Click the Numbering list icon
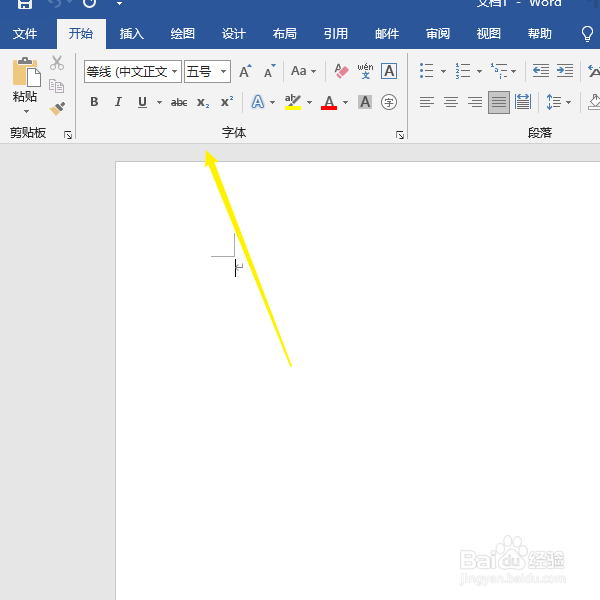This screenshot has height=600, width=600. pyautogui.click(x=463, y=71)
